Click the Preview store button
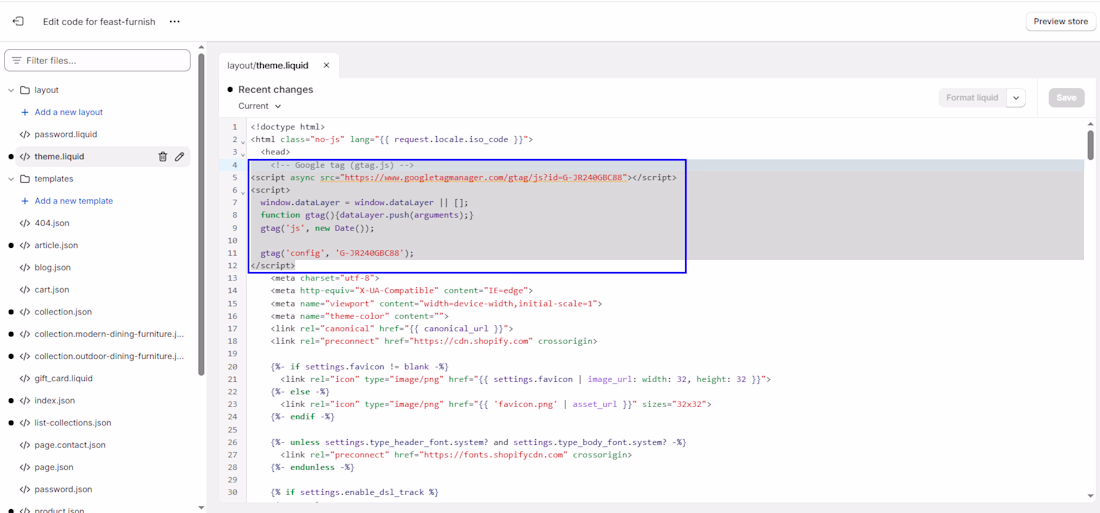This screenshot has height=513, width=1100. click(1061, 22)
